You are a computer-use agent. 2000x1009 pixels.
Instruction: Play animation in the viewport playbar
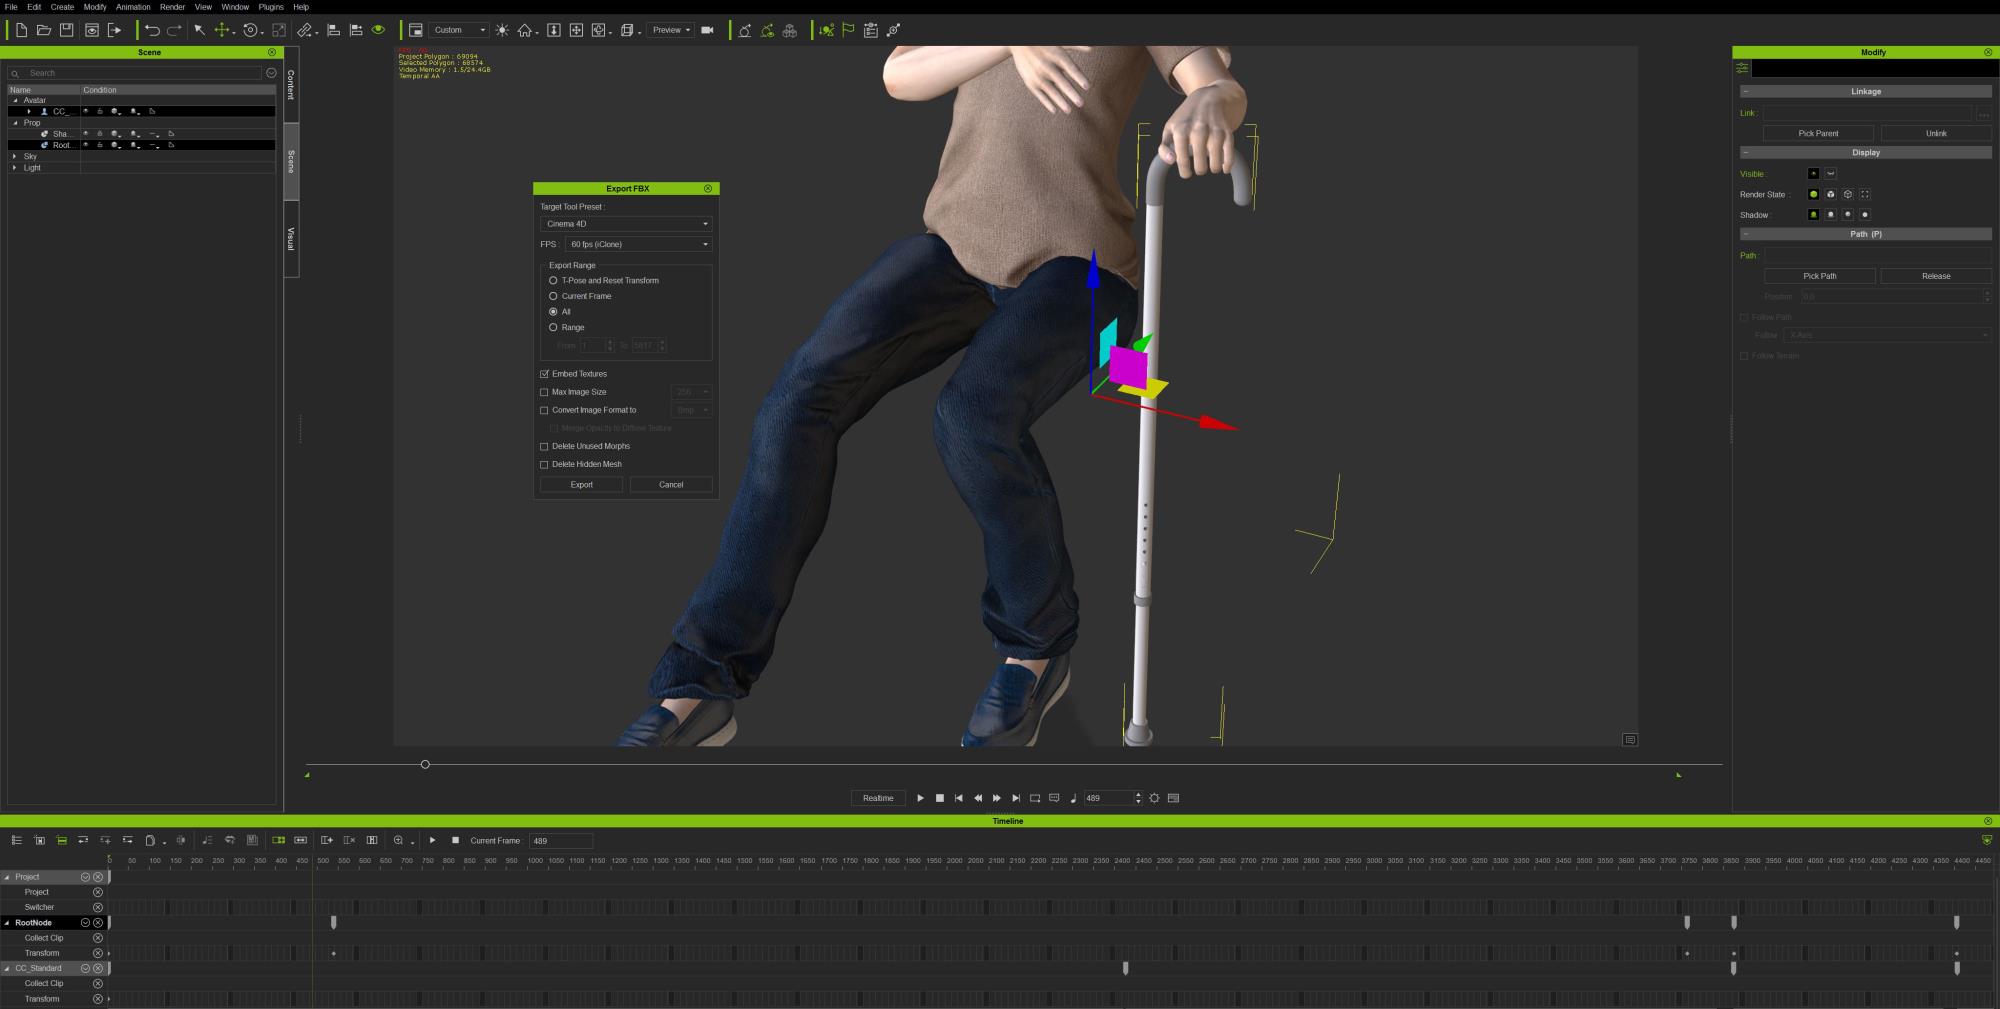click(920, 798)
